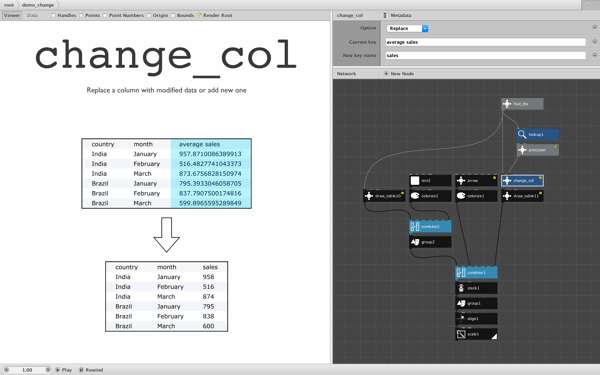Viewport: 600px width, 375px height.
Task: Select the group2 node icon
Action: [x=415, y=242]
